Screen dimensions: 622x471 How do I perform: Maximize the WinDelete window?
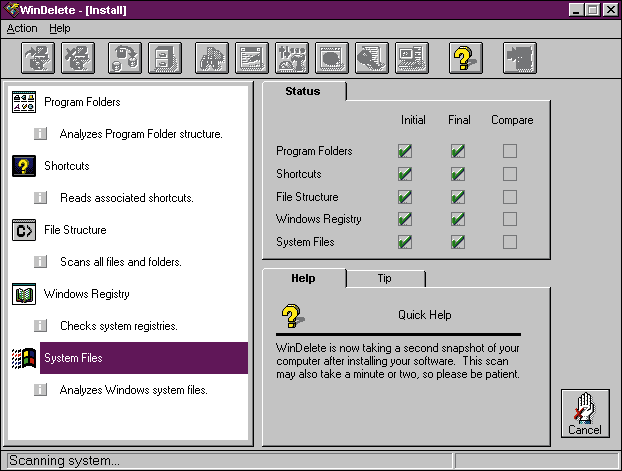[593, 10]
